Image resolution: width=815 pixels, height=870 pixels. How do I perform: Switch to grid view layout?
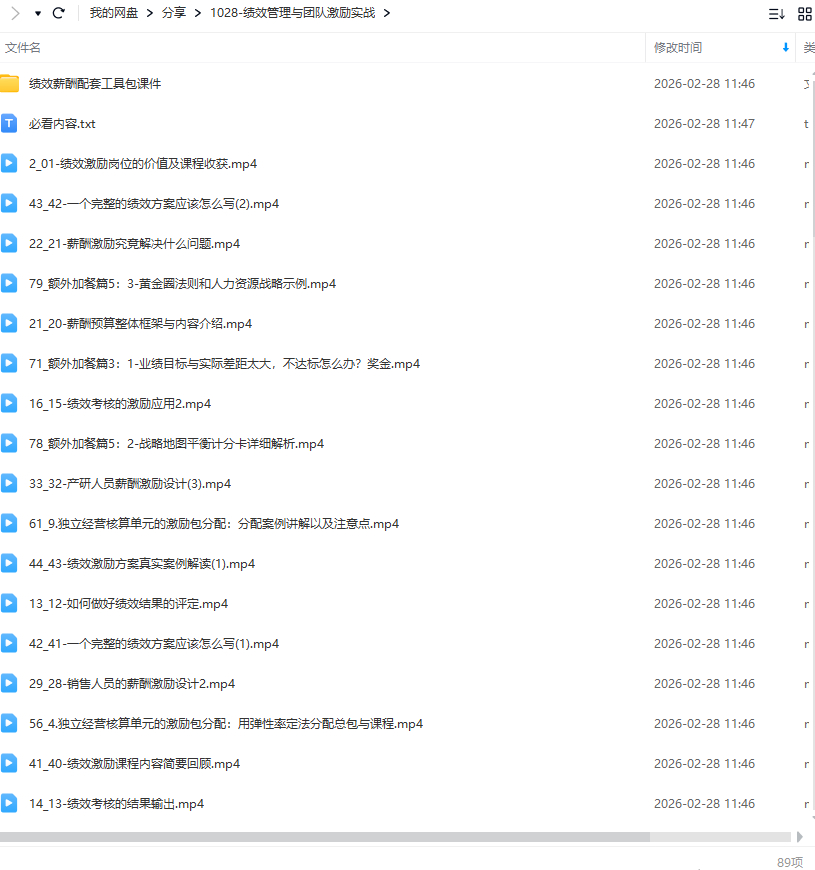pos(804,13)
